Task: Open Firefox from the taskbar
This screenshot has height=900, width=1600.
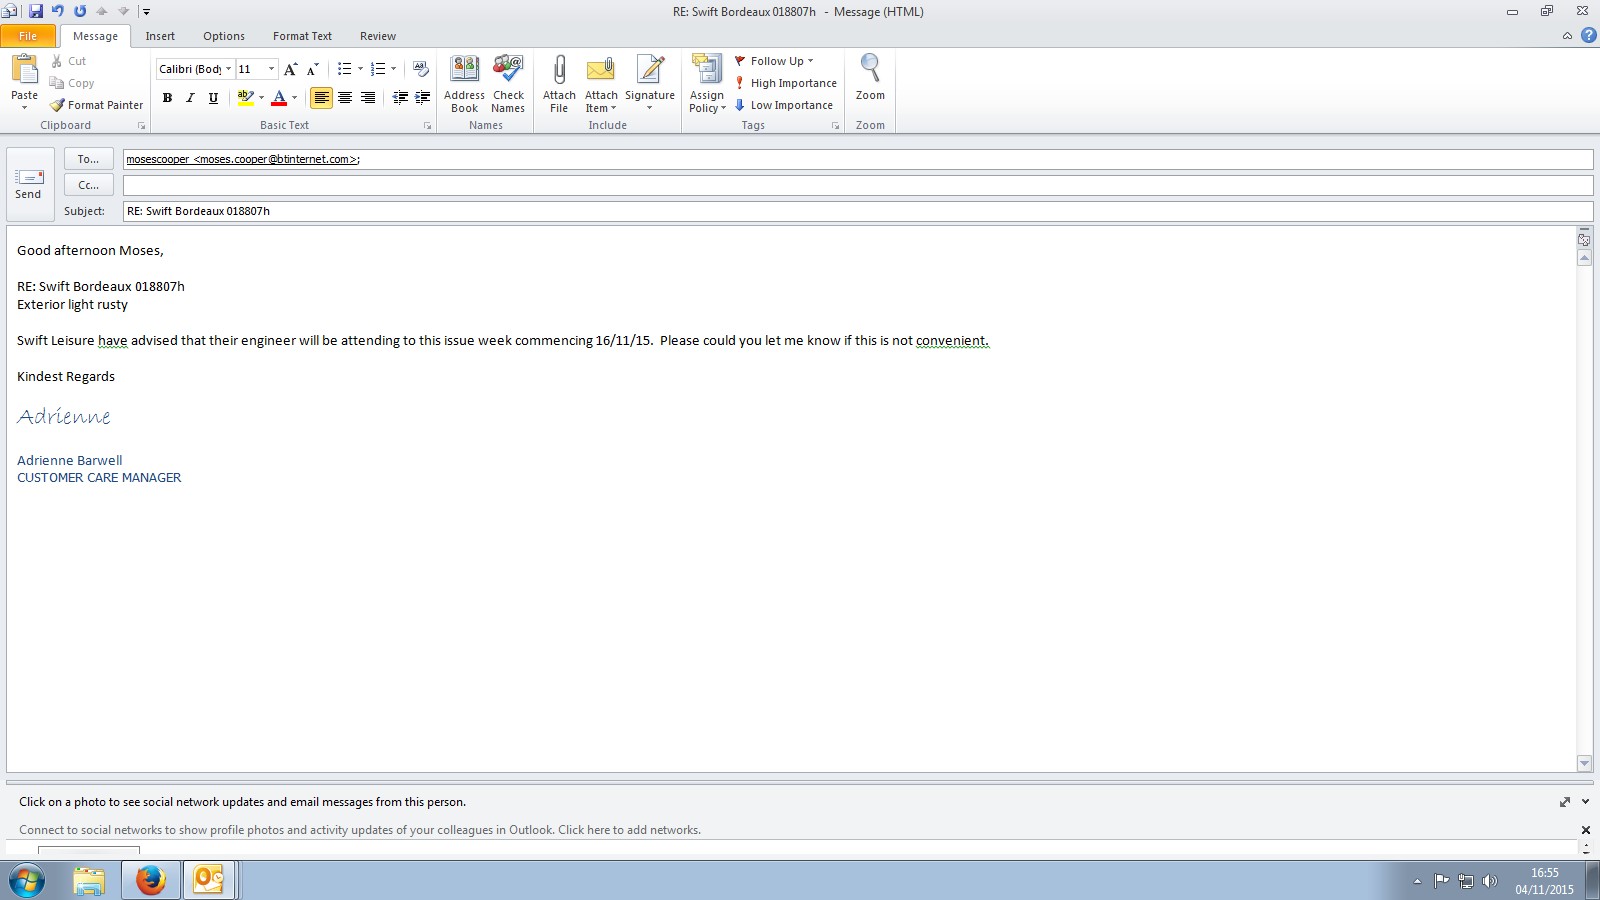Action: click(151, 881)
